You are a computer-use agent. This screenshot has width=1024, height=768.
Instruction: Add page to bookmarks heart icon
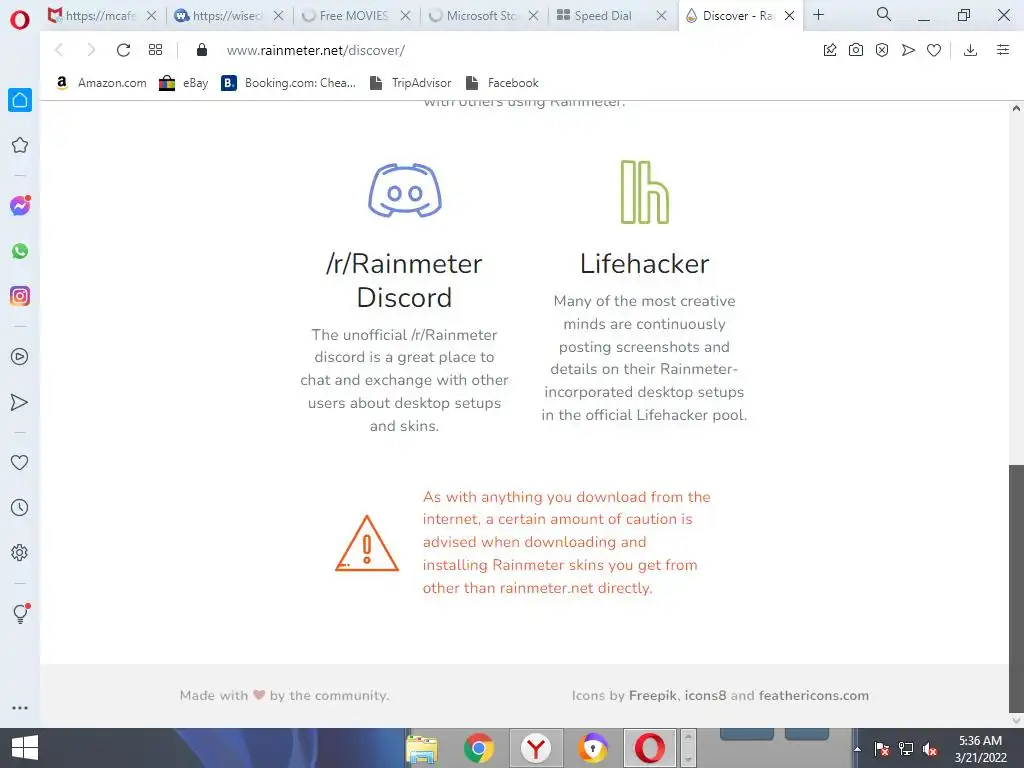934,50
